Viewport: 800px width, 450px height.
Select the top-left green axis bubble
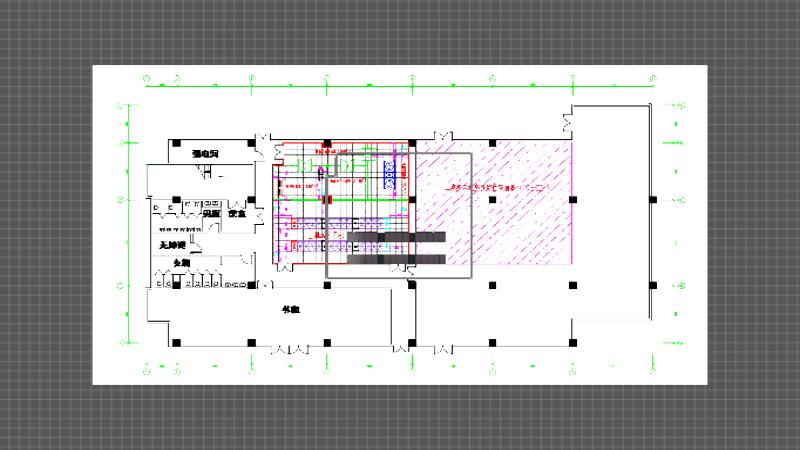coord(147,77)
